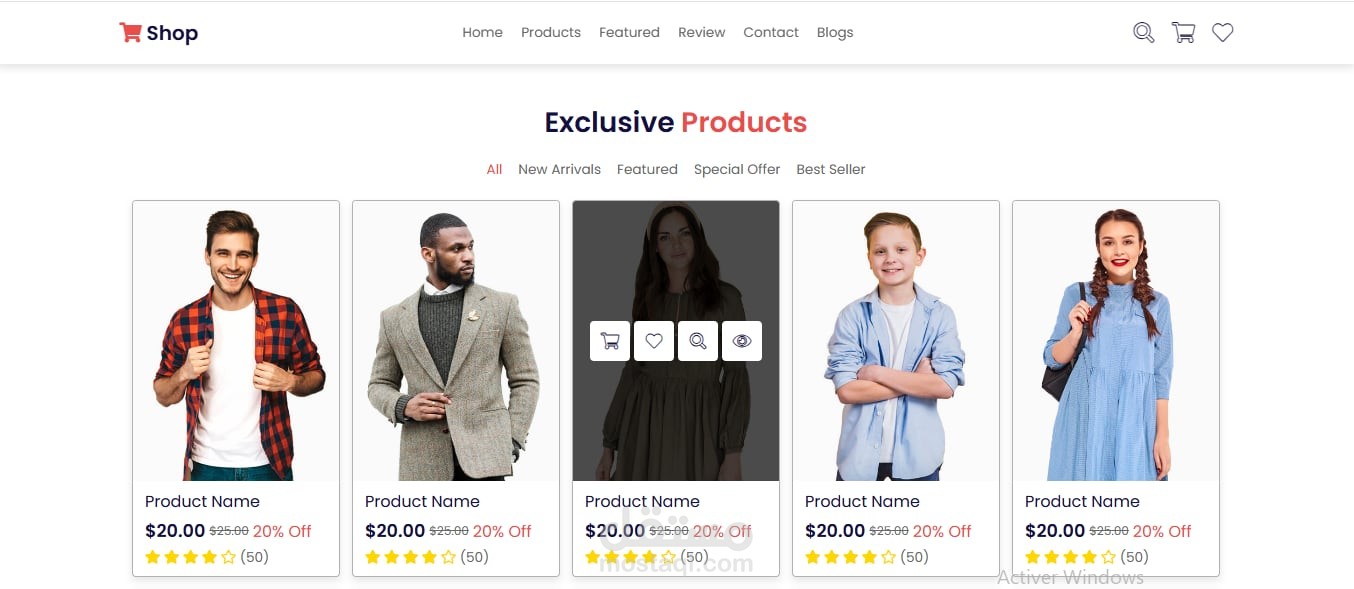Visit the Blogs page
Viewport: 1354px width, 589px height.
pyautogui.click(x=835, y=33)
